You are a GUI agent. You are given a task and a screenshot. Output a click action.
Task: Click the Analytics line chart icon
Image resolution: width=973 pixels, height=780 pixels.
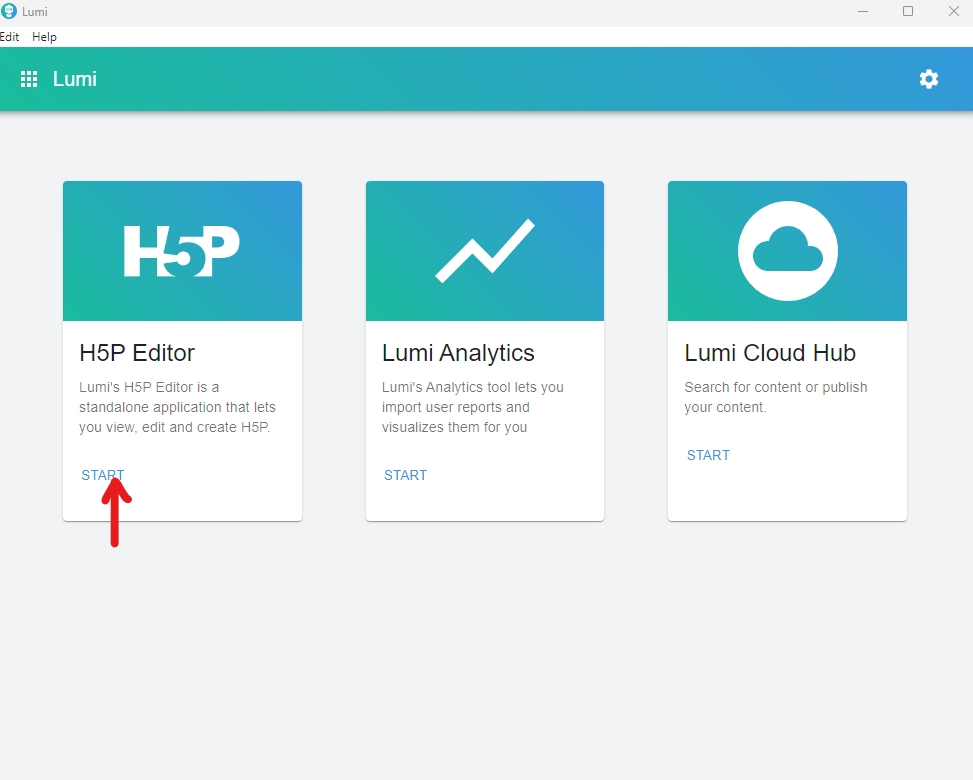[485, 251]
